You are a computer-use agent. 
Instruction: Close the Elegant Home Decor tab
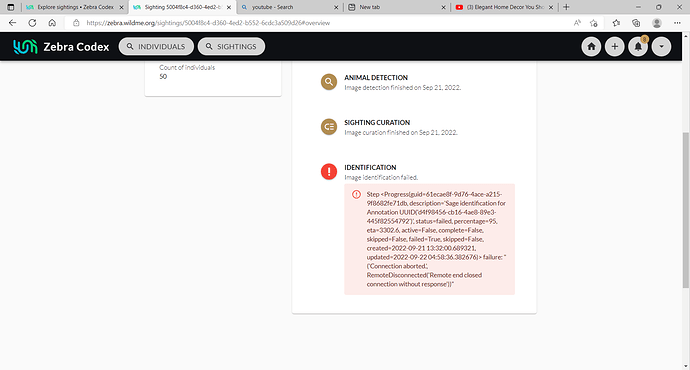coord(551,7)
